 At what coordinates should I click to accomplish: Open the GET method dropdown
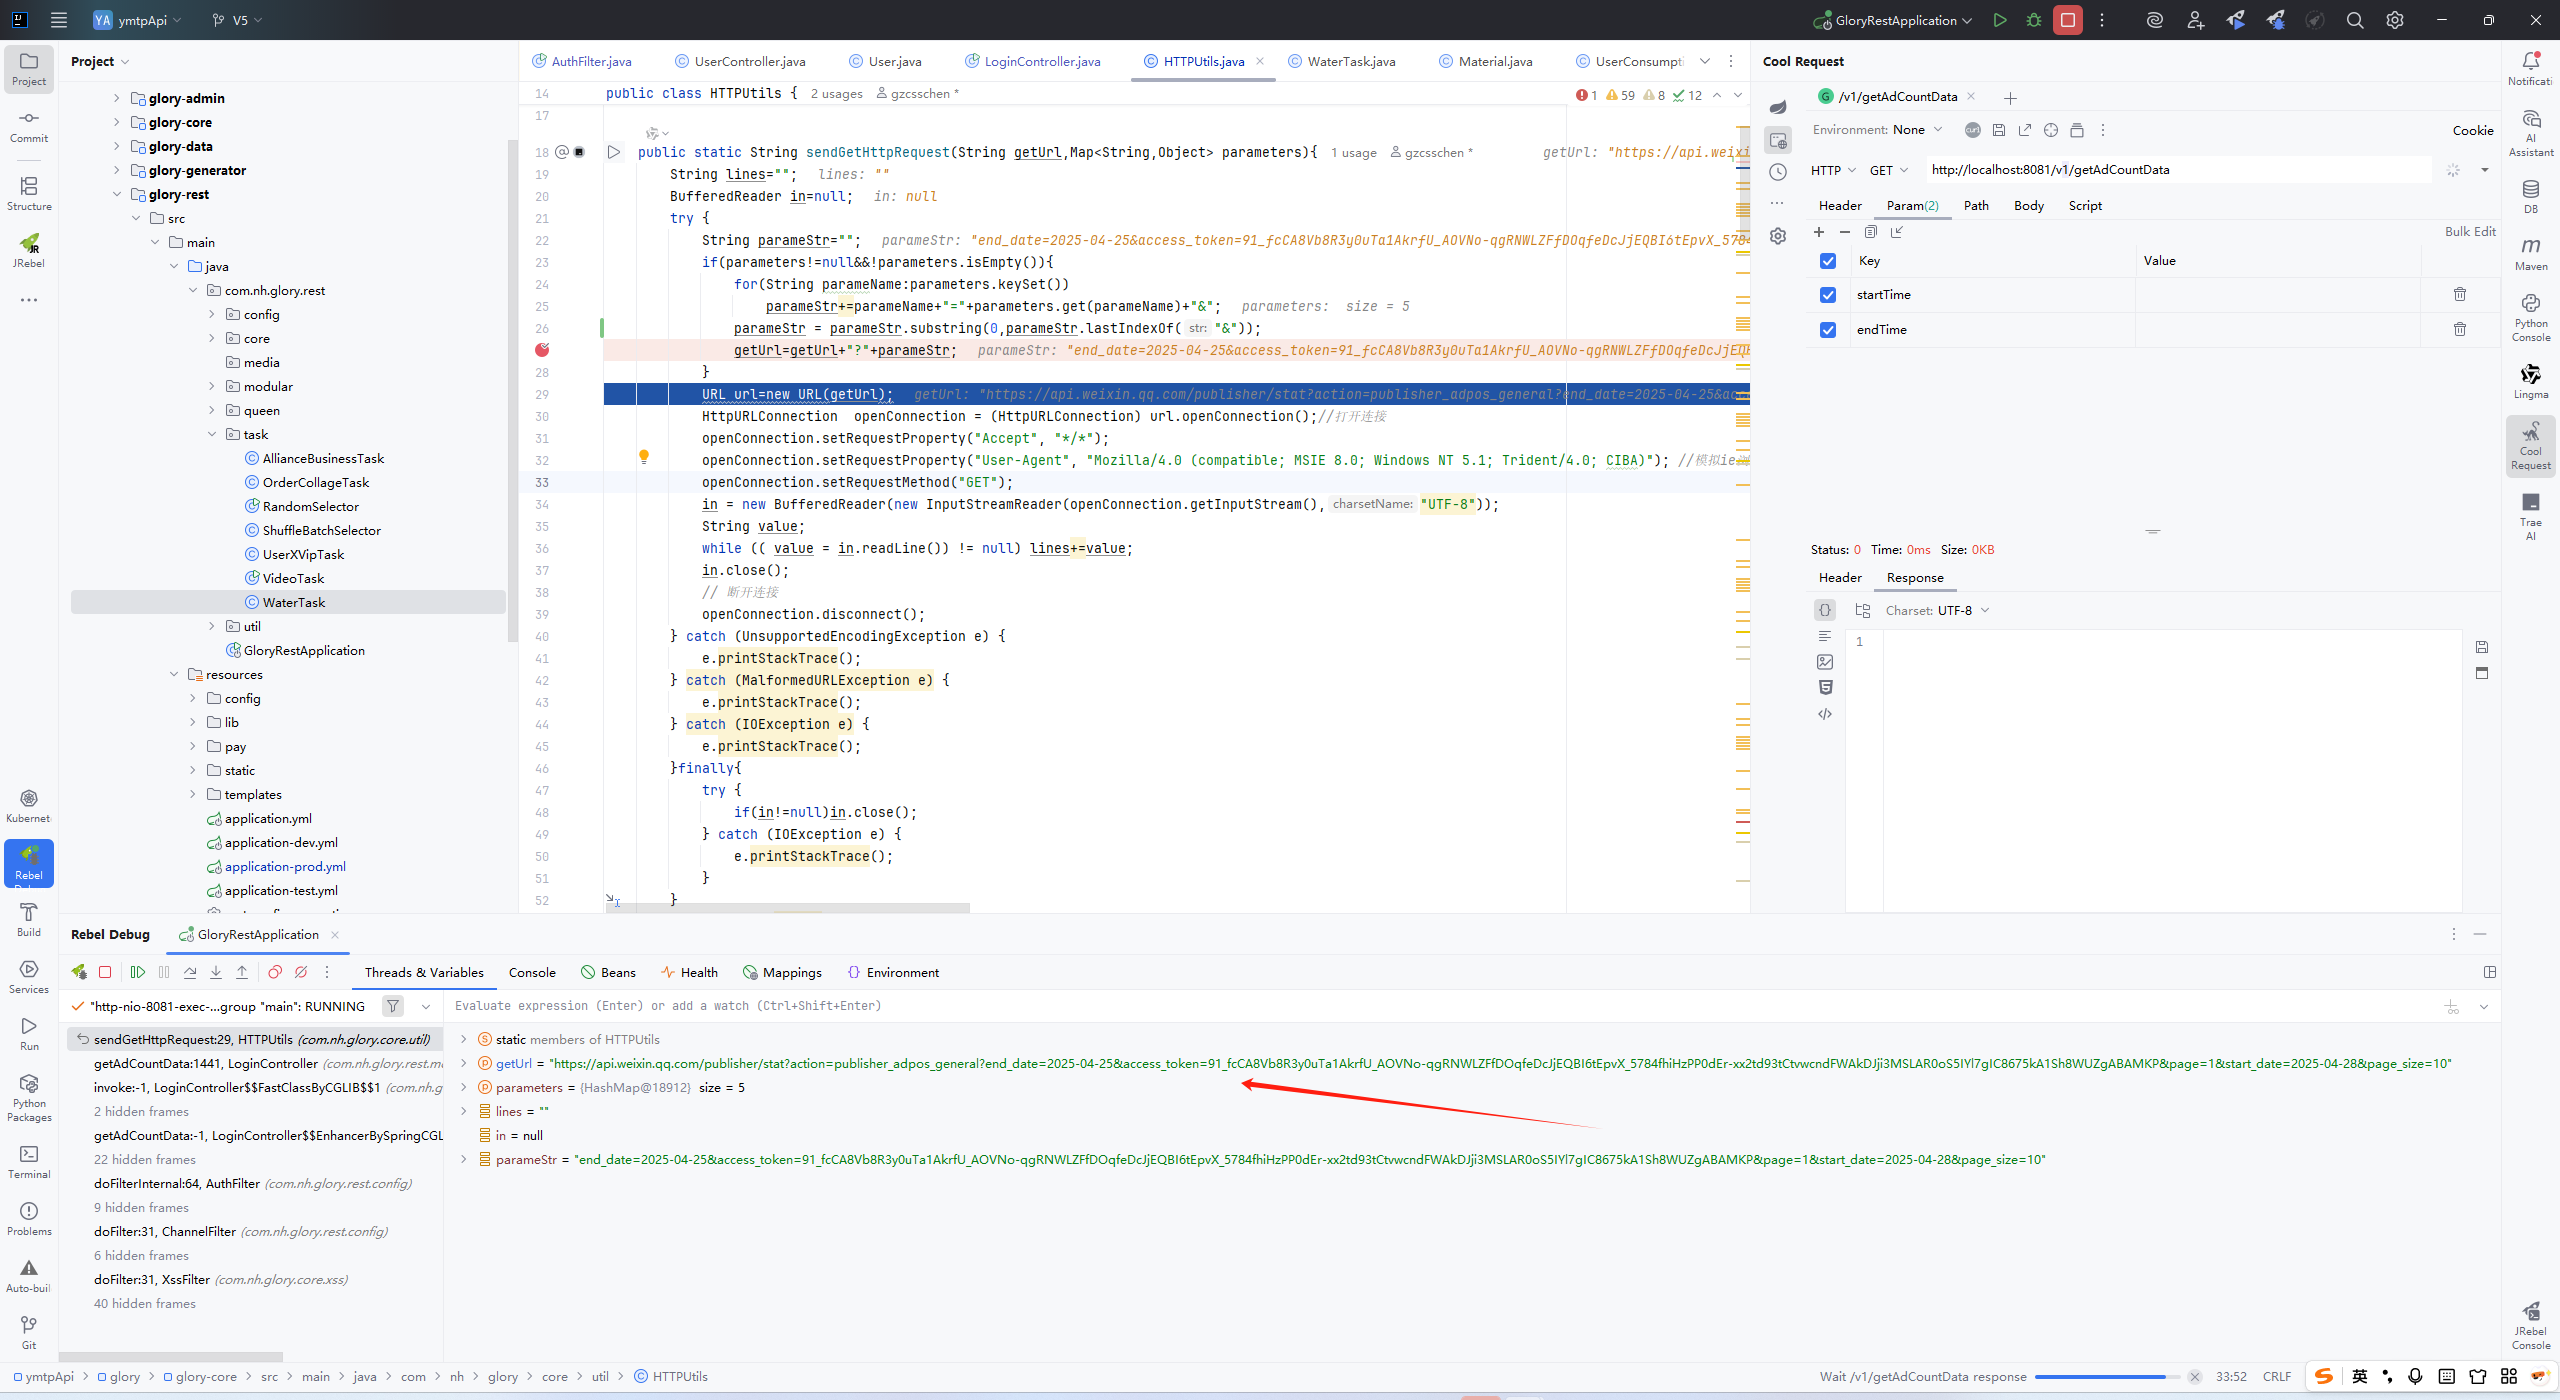1889,170
